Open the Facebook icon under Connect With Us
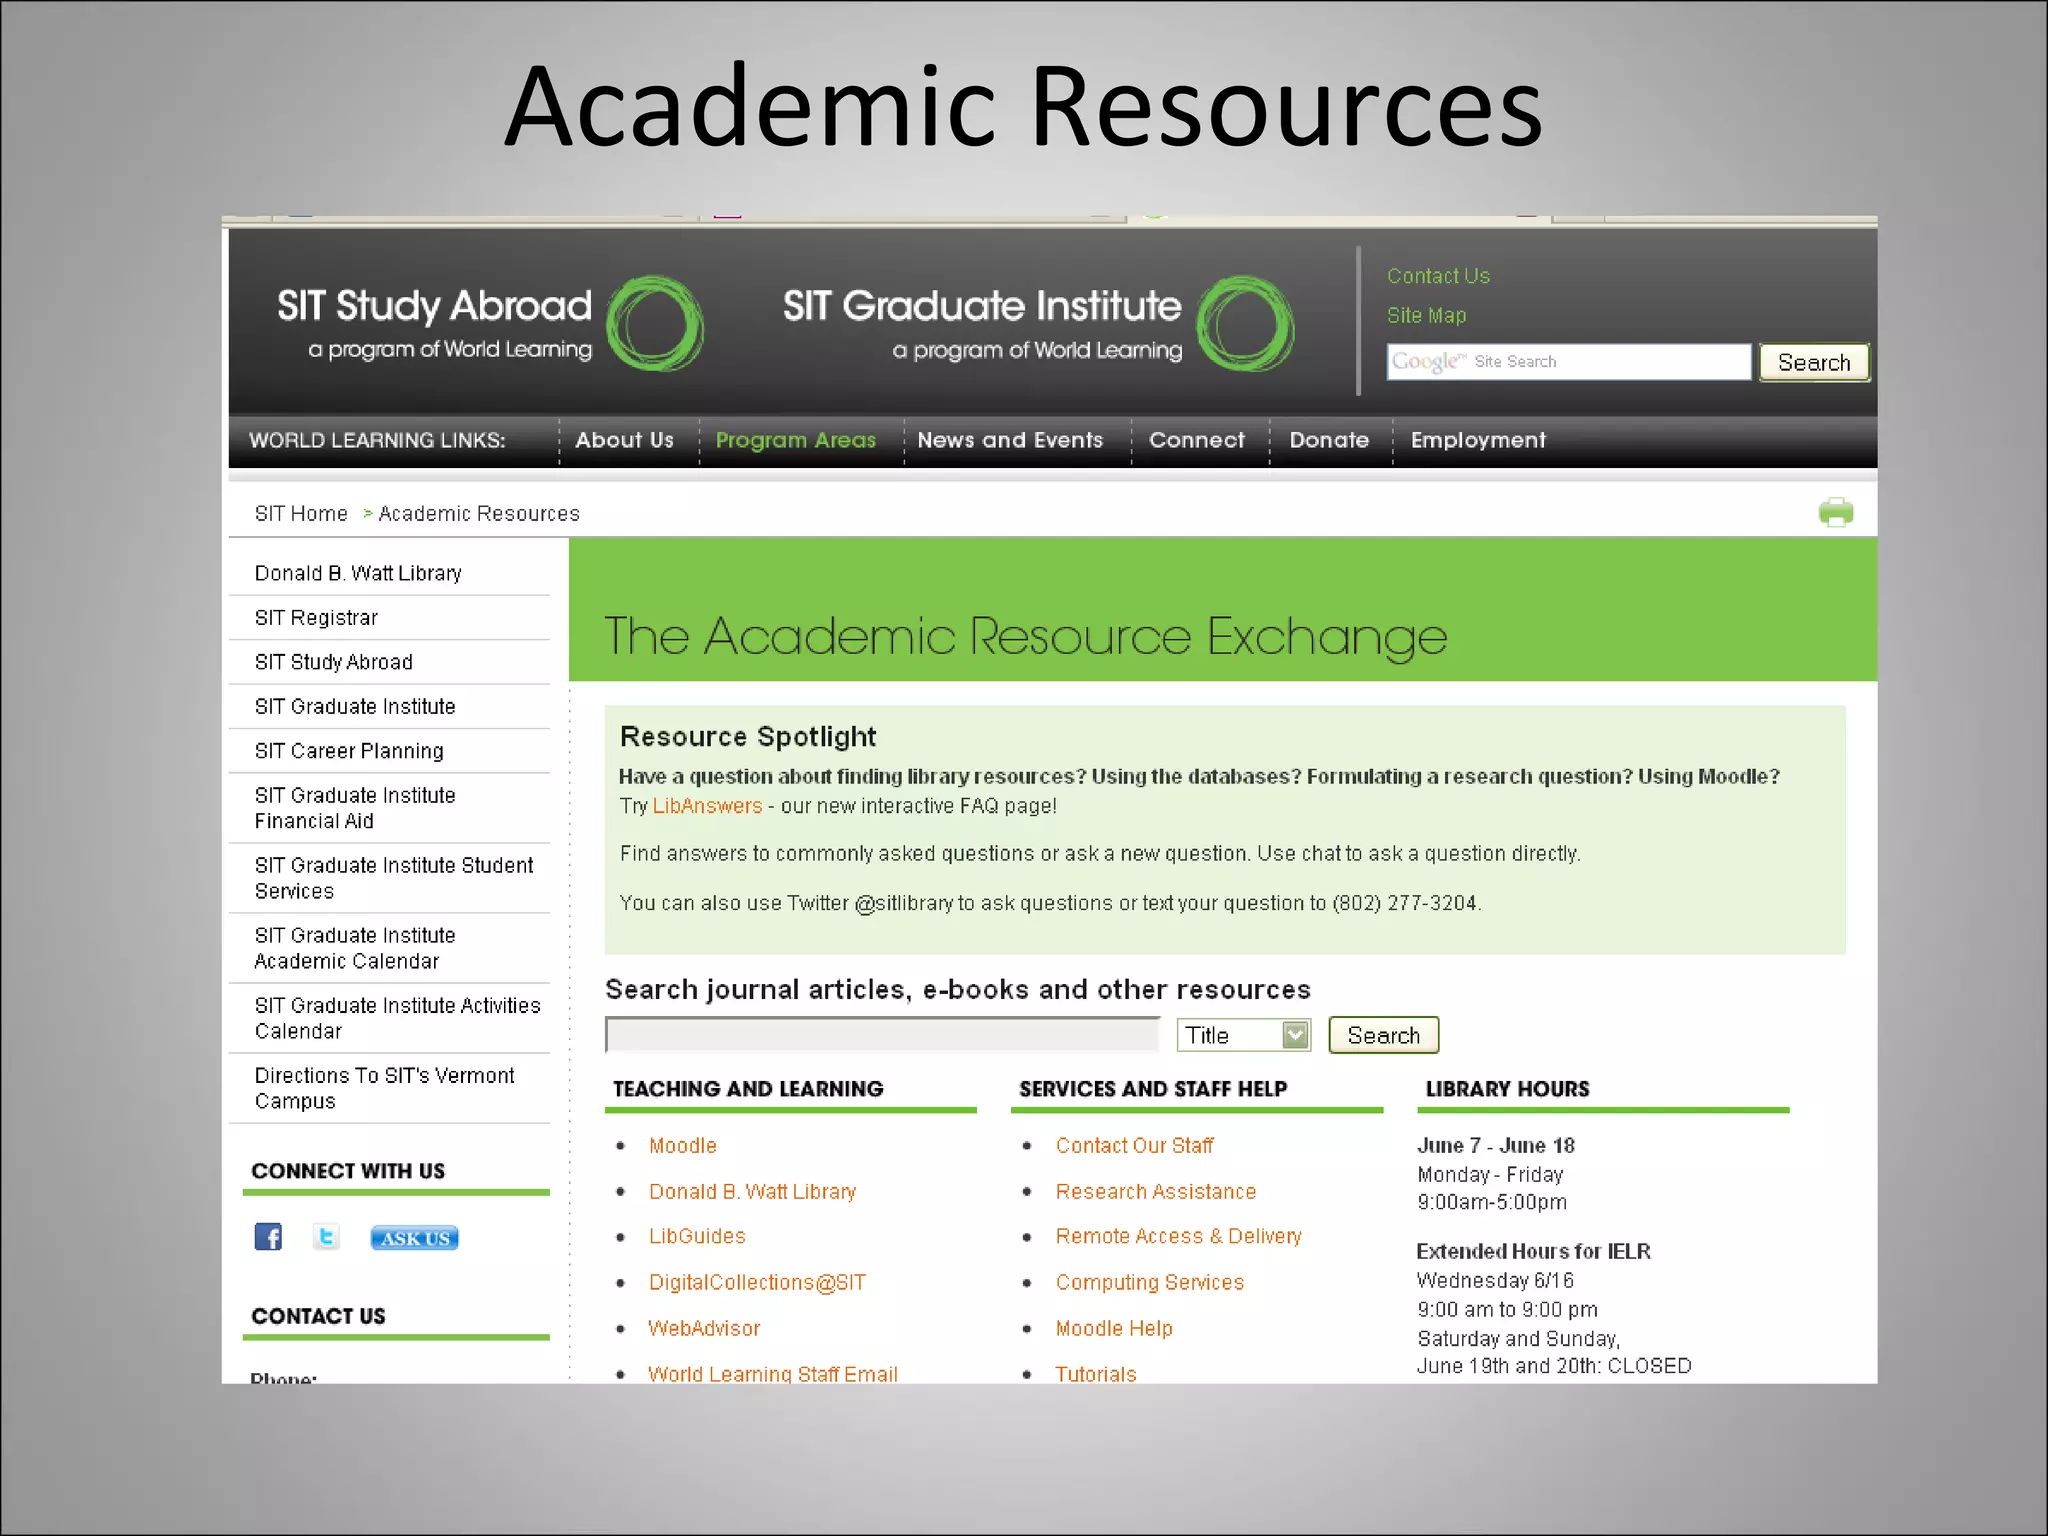 (x=268, y=1237)
